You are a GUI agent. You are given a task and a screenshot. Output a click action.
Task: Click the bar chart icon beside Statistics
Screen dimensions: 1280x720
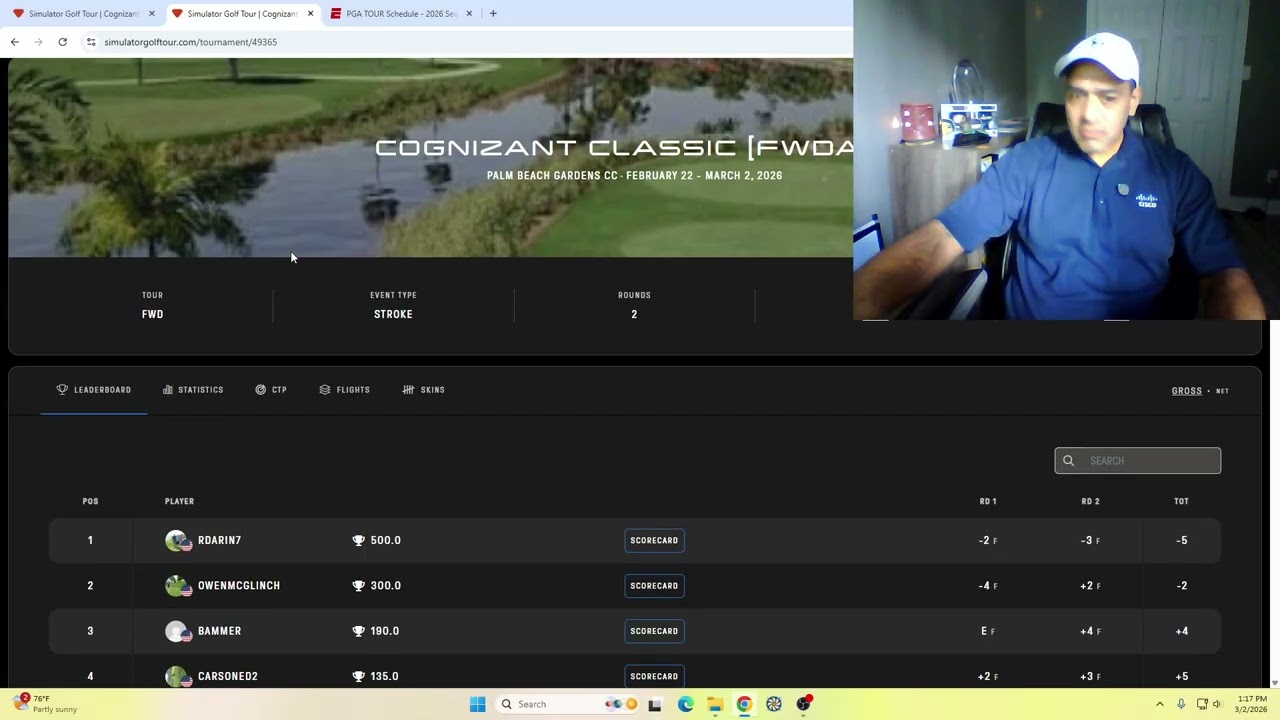[x=168, y=390]
